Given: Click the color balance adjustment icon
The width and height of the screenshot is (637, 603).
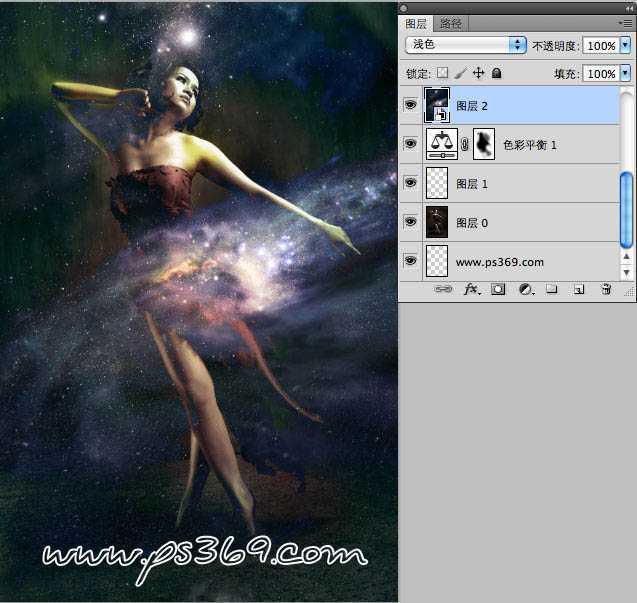Looking at the screenshot, I should pyautogui.click(x=442, y=144).
